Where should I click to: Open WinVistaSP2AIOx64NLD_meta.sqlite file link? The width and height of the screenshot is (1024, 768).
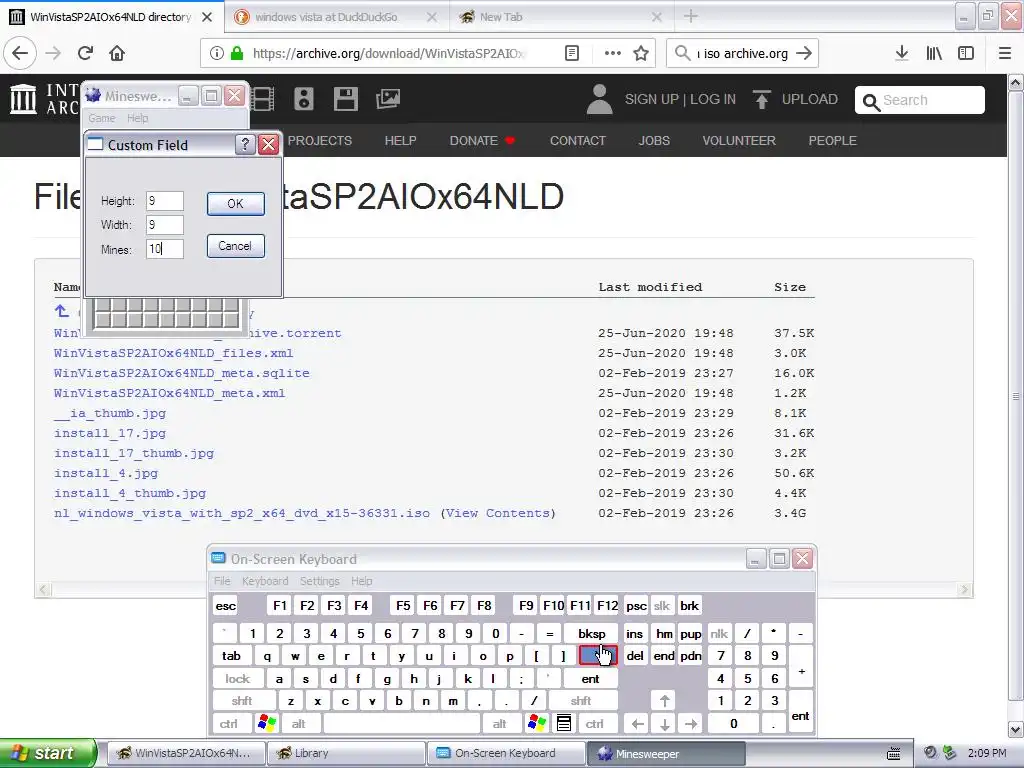182,374
